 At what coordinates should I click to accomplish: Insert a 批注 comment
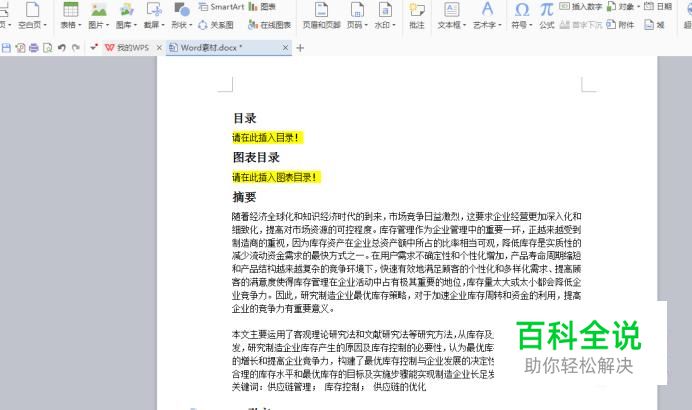[x=417, y=15]
